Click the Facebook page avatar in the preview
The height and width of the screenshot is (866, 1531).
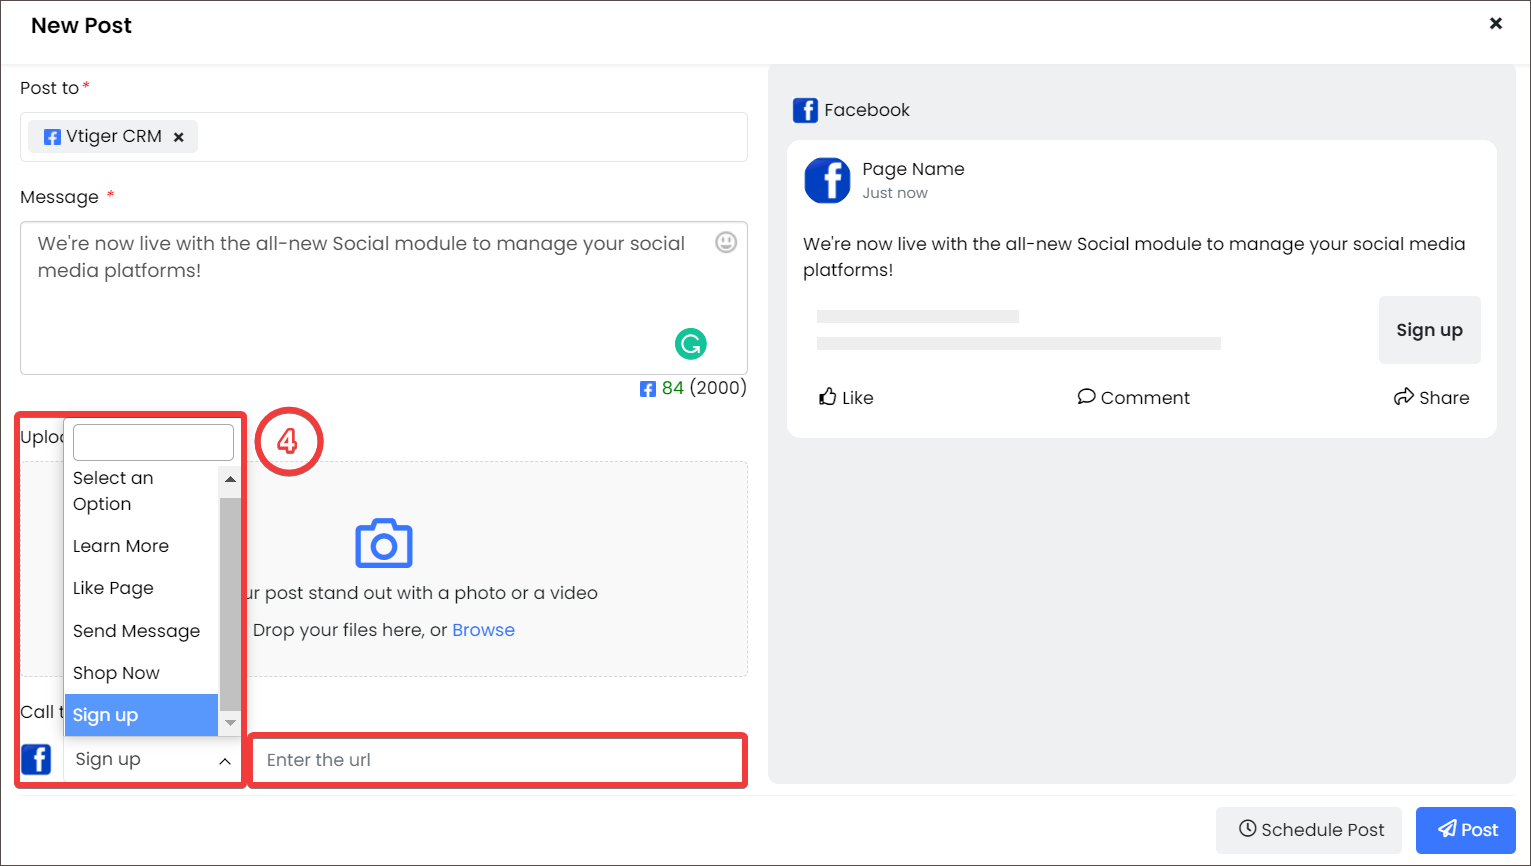pos(827,180)
